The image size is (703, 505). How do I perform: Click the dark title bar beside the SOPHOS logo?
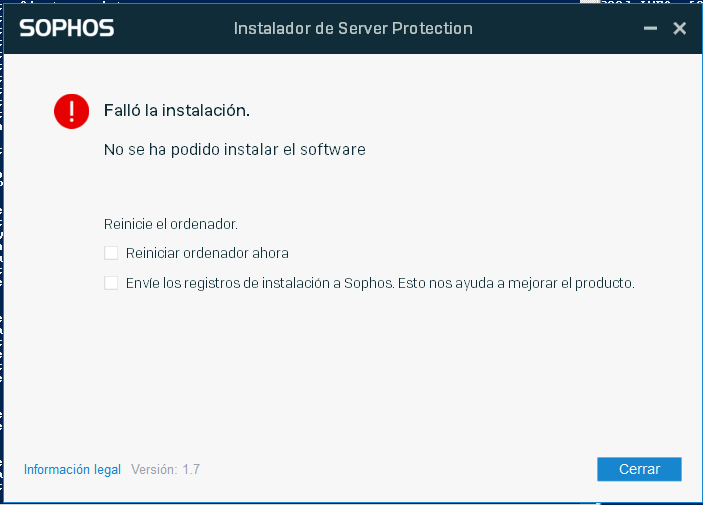pos(174,28)
